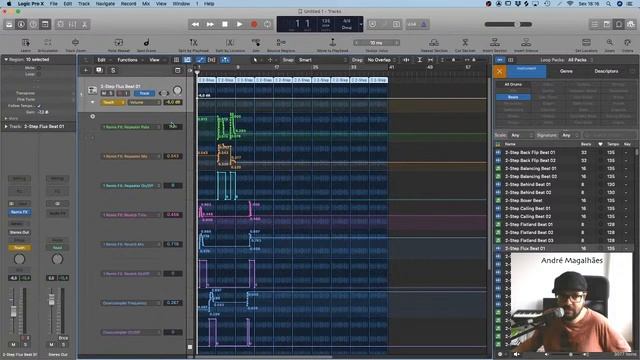Select the Instrument tab in Loop Browser

click(x=526, y=71)
